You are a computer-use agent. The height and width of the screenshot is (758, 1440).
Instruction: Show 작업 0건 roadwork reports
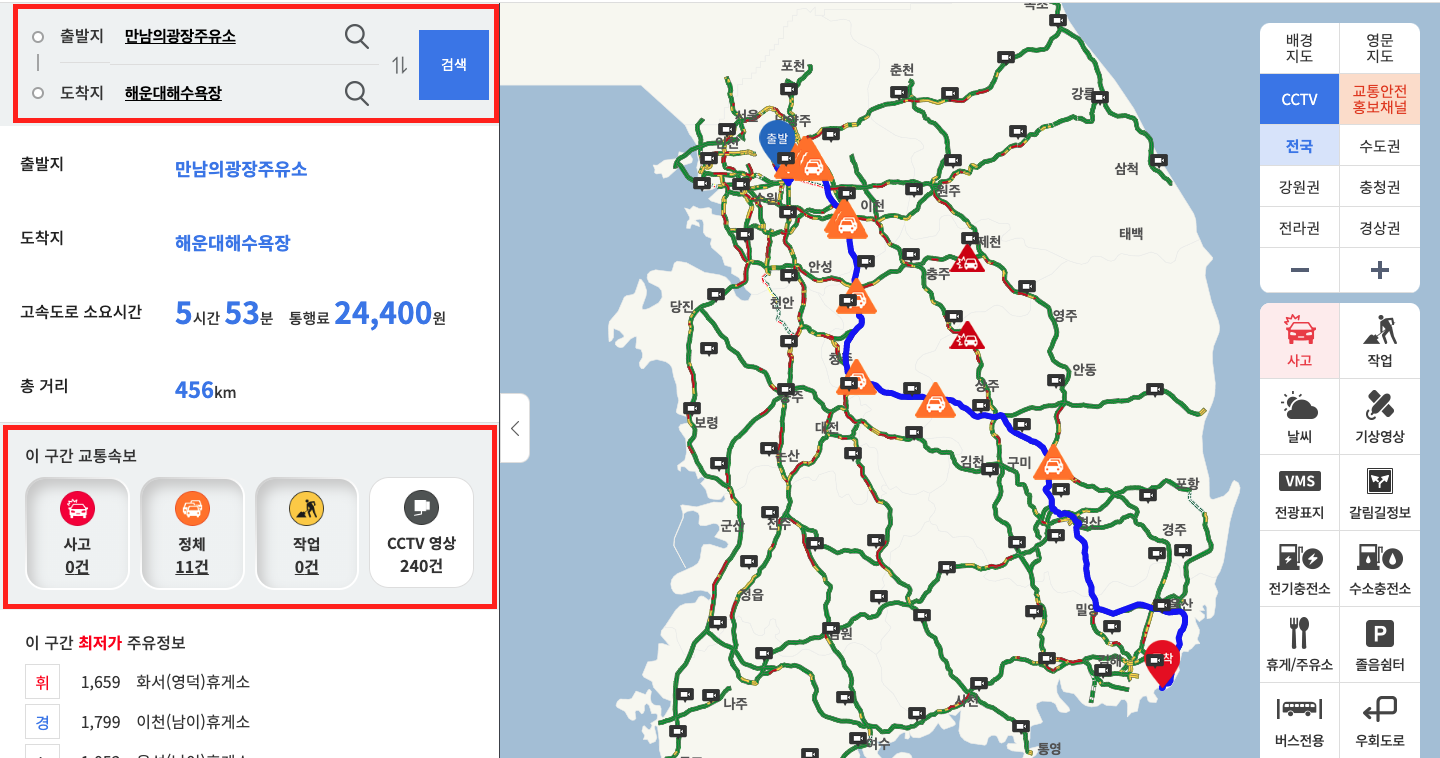pos(307,533)
